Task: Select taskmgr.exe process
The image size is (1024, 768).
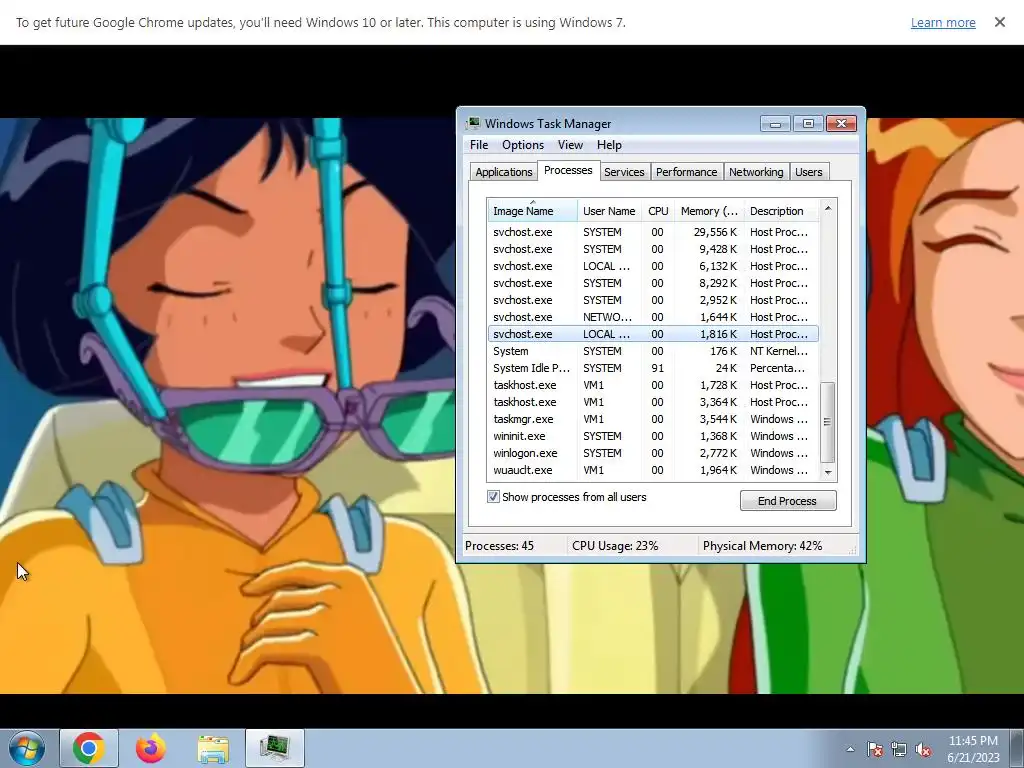Action: click(x=653, y=419)
